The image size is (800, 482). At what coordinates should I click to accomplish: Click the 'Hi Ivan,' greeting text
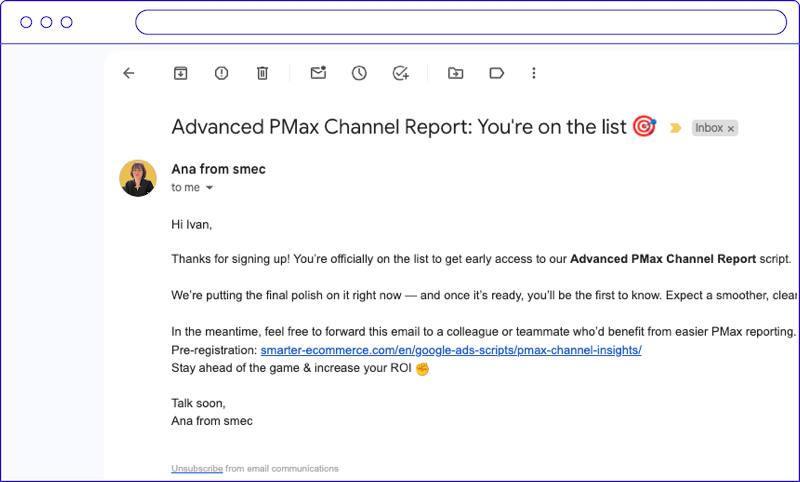192,224
